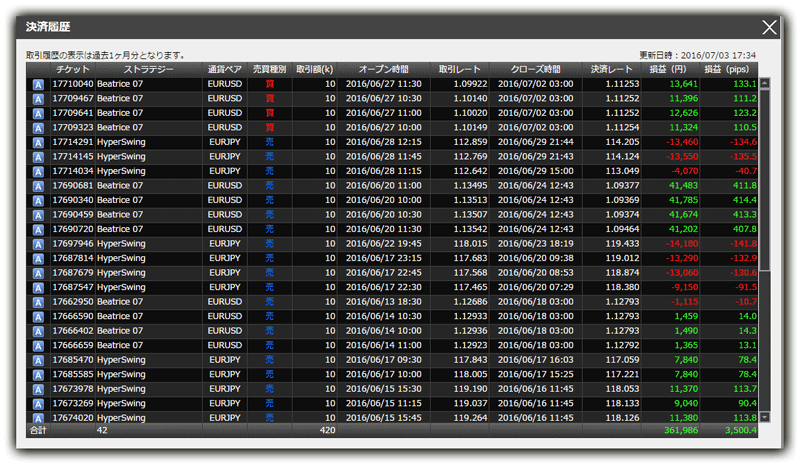Click the A icon for ticket 17690720

(x=38, y=230)
